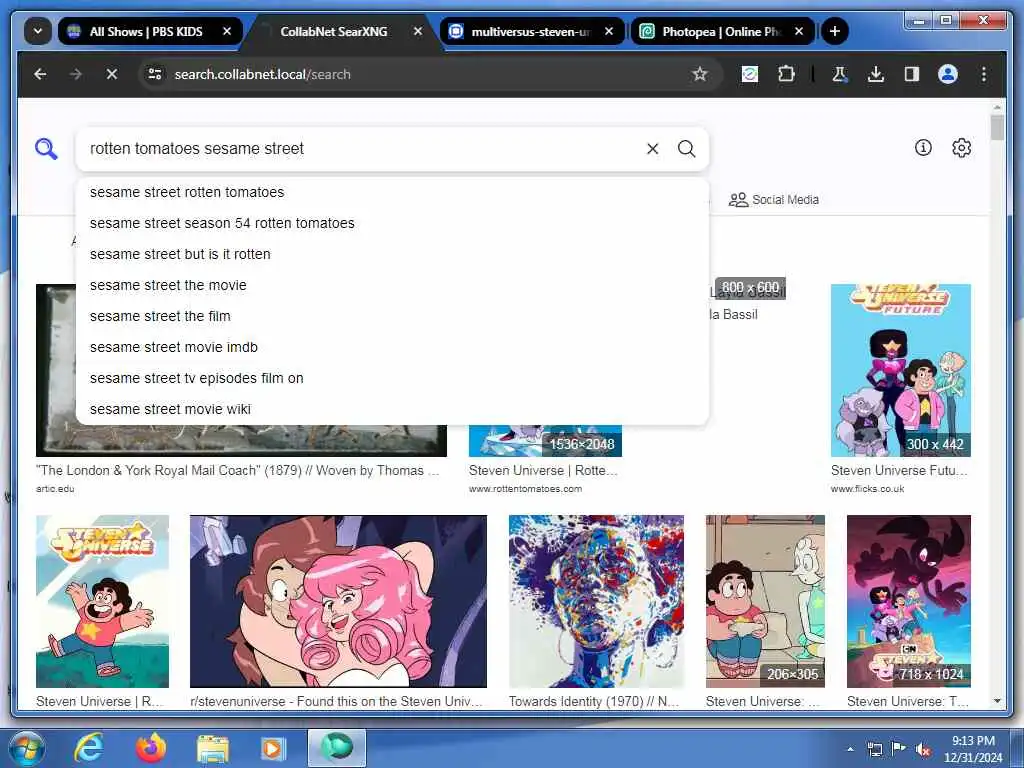The image size is (1024, 768).
Task: Close the Photopea tab
Action: 799,31
